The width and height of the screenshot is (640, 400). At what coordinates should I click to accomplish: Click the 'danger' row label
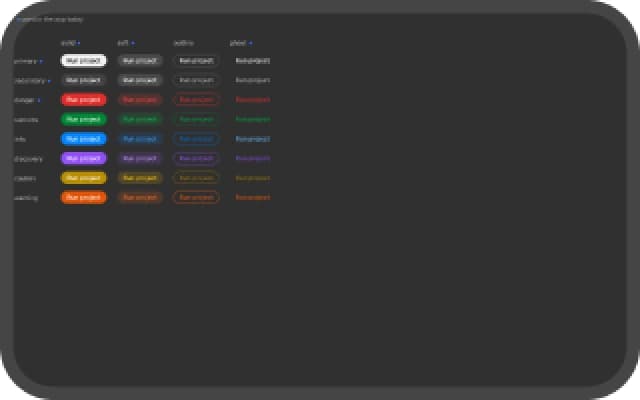[x=24, y=100]
